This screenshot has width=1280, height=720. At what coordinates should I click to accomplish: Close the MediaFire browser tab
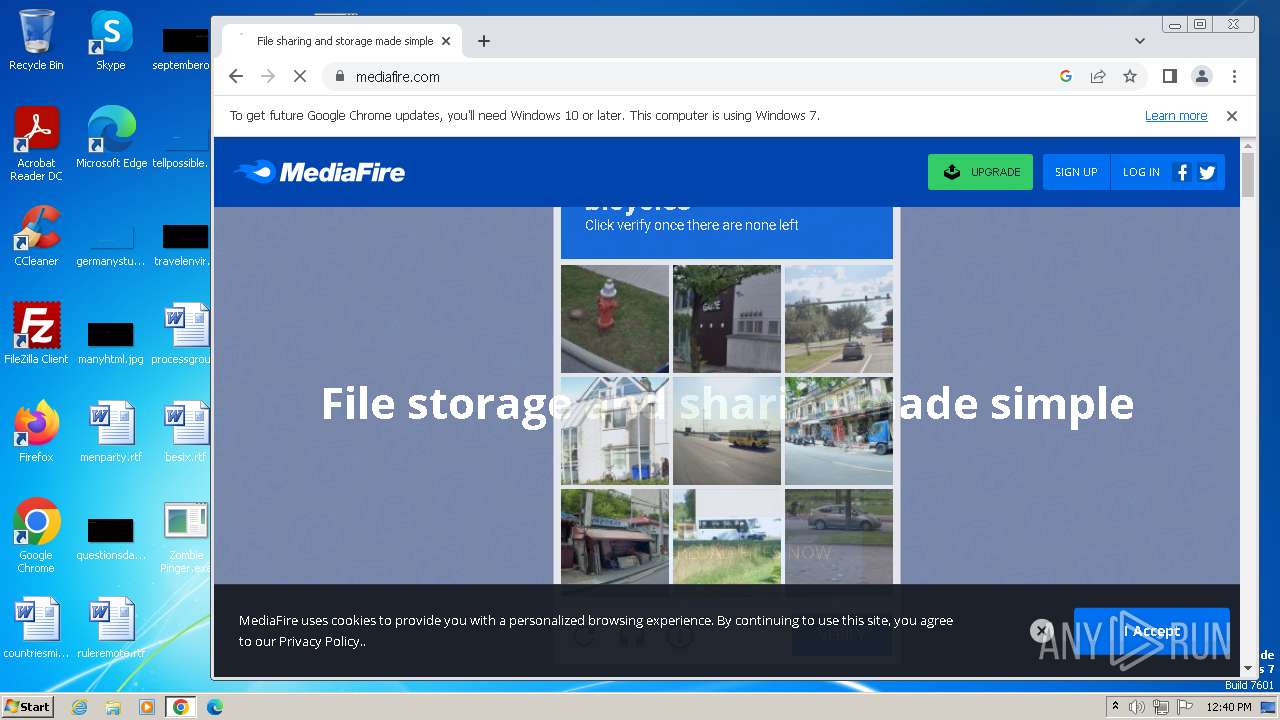click(446, 41)
